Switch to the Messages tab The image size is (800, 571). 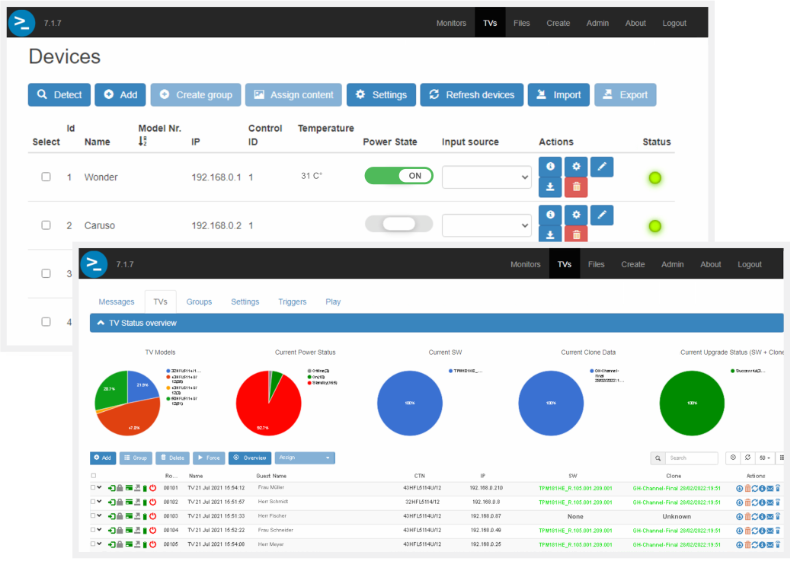[116, 302]
